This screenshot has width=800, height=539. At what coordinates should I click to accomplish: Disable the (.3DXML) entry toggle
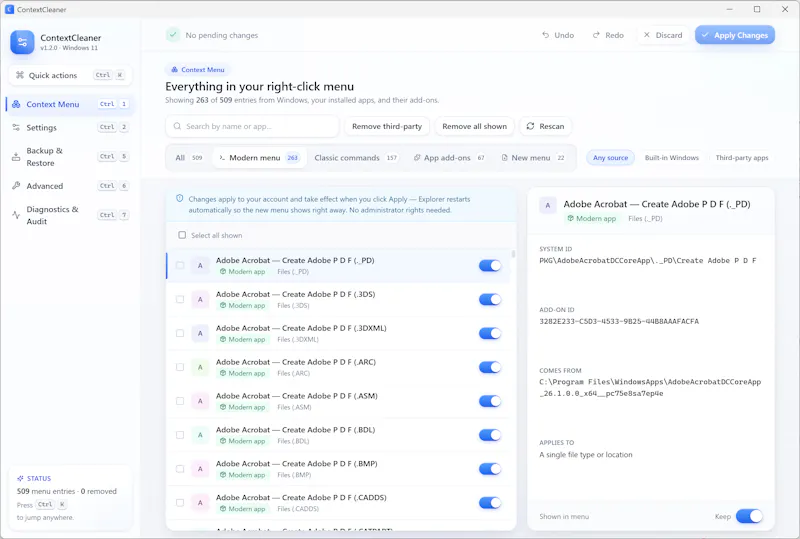point(490,333)
